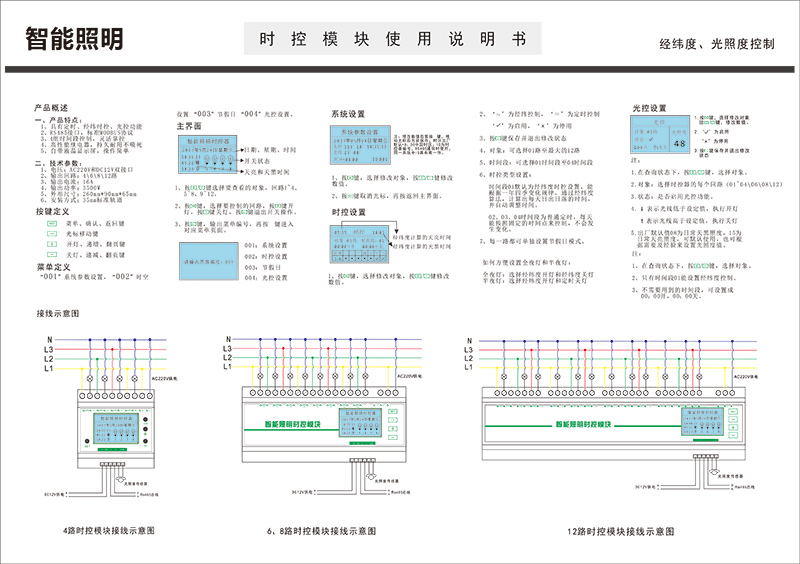800x564 pixels.
Task: Click the menu/confirm/return key icon
Action: coord(52,225)
